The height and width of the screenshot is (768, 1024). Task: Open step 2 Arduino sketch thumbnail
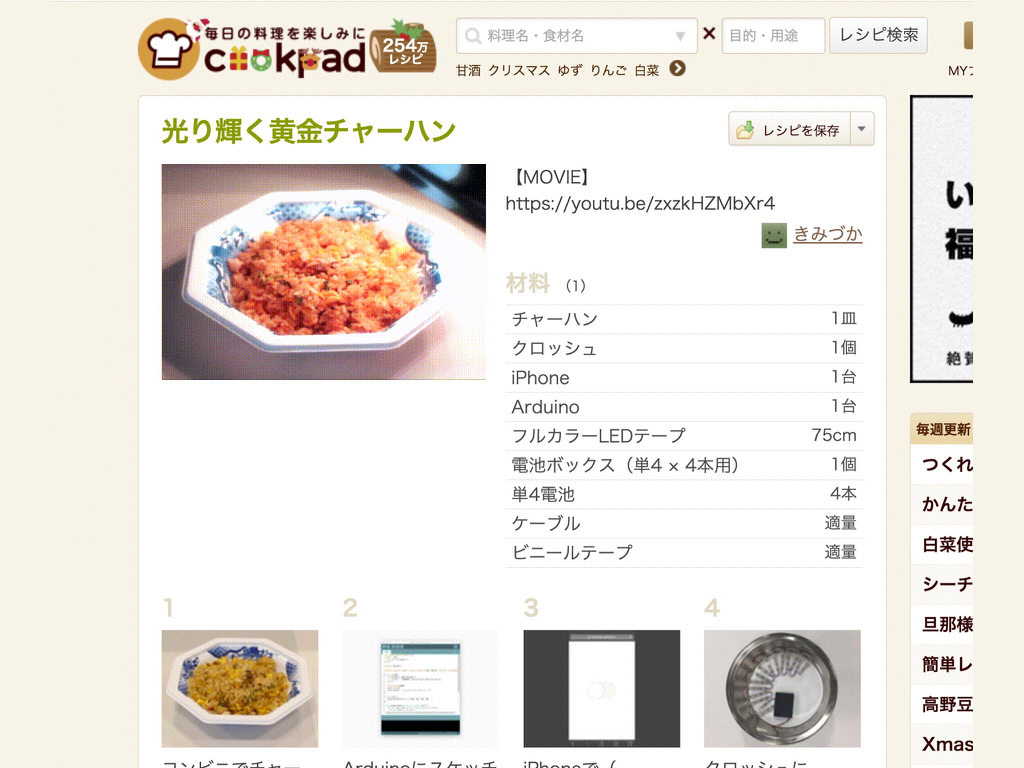click(x=421, y=688)
